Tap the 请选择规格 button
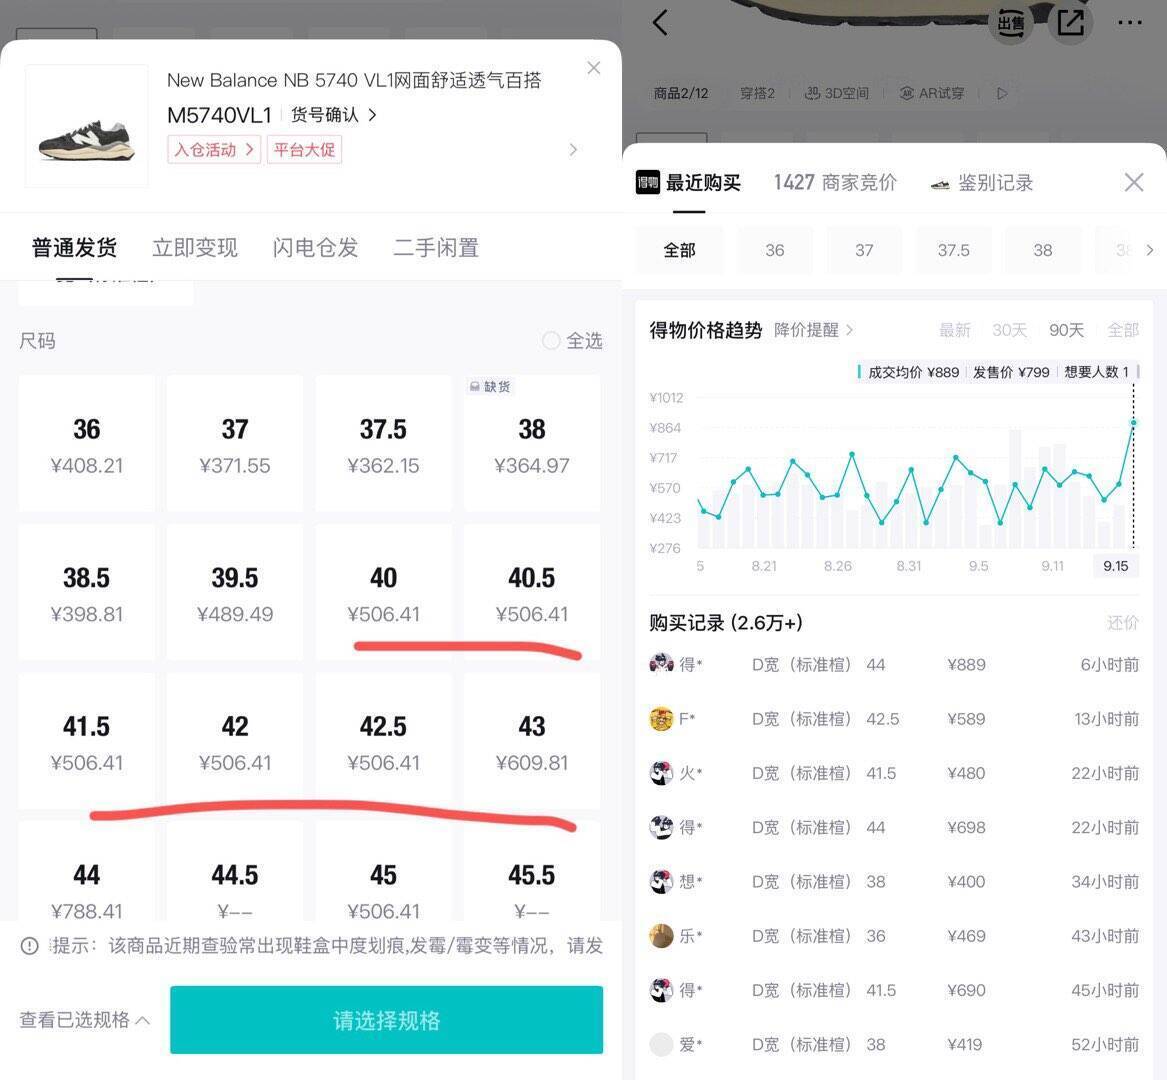Image resolution: width=1167 pixels, height=1080 pixels. click(x=386, y=1020)
